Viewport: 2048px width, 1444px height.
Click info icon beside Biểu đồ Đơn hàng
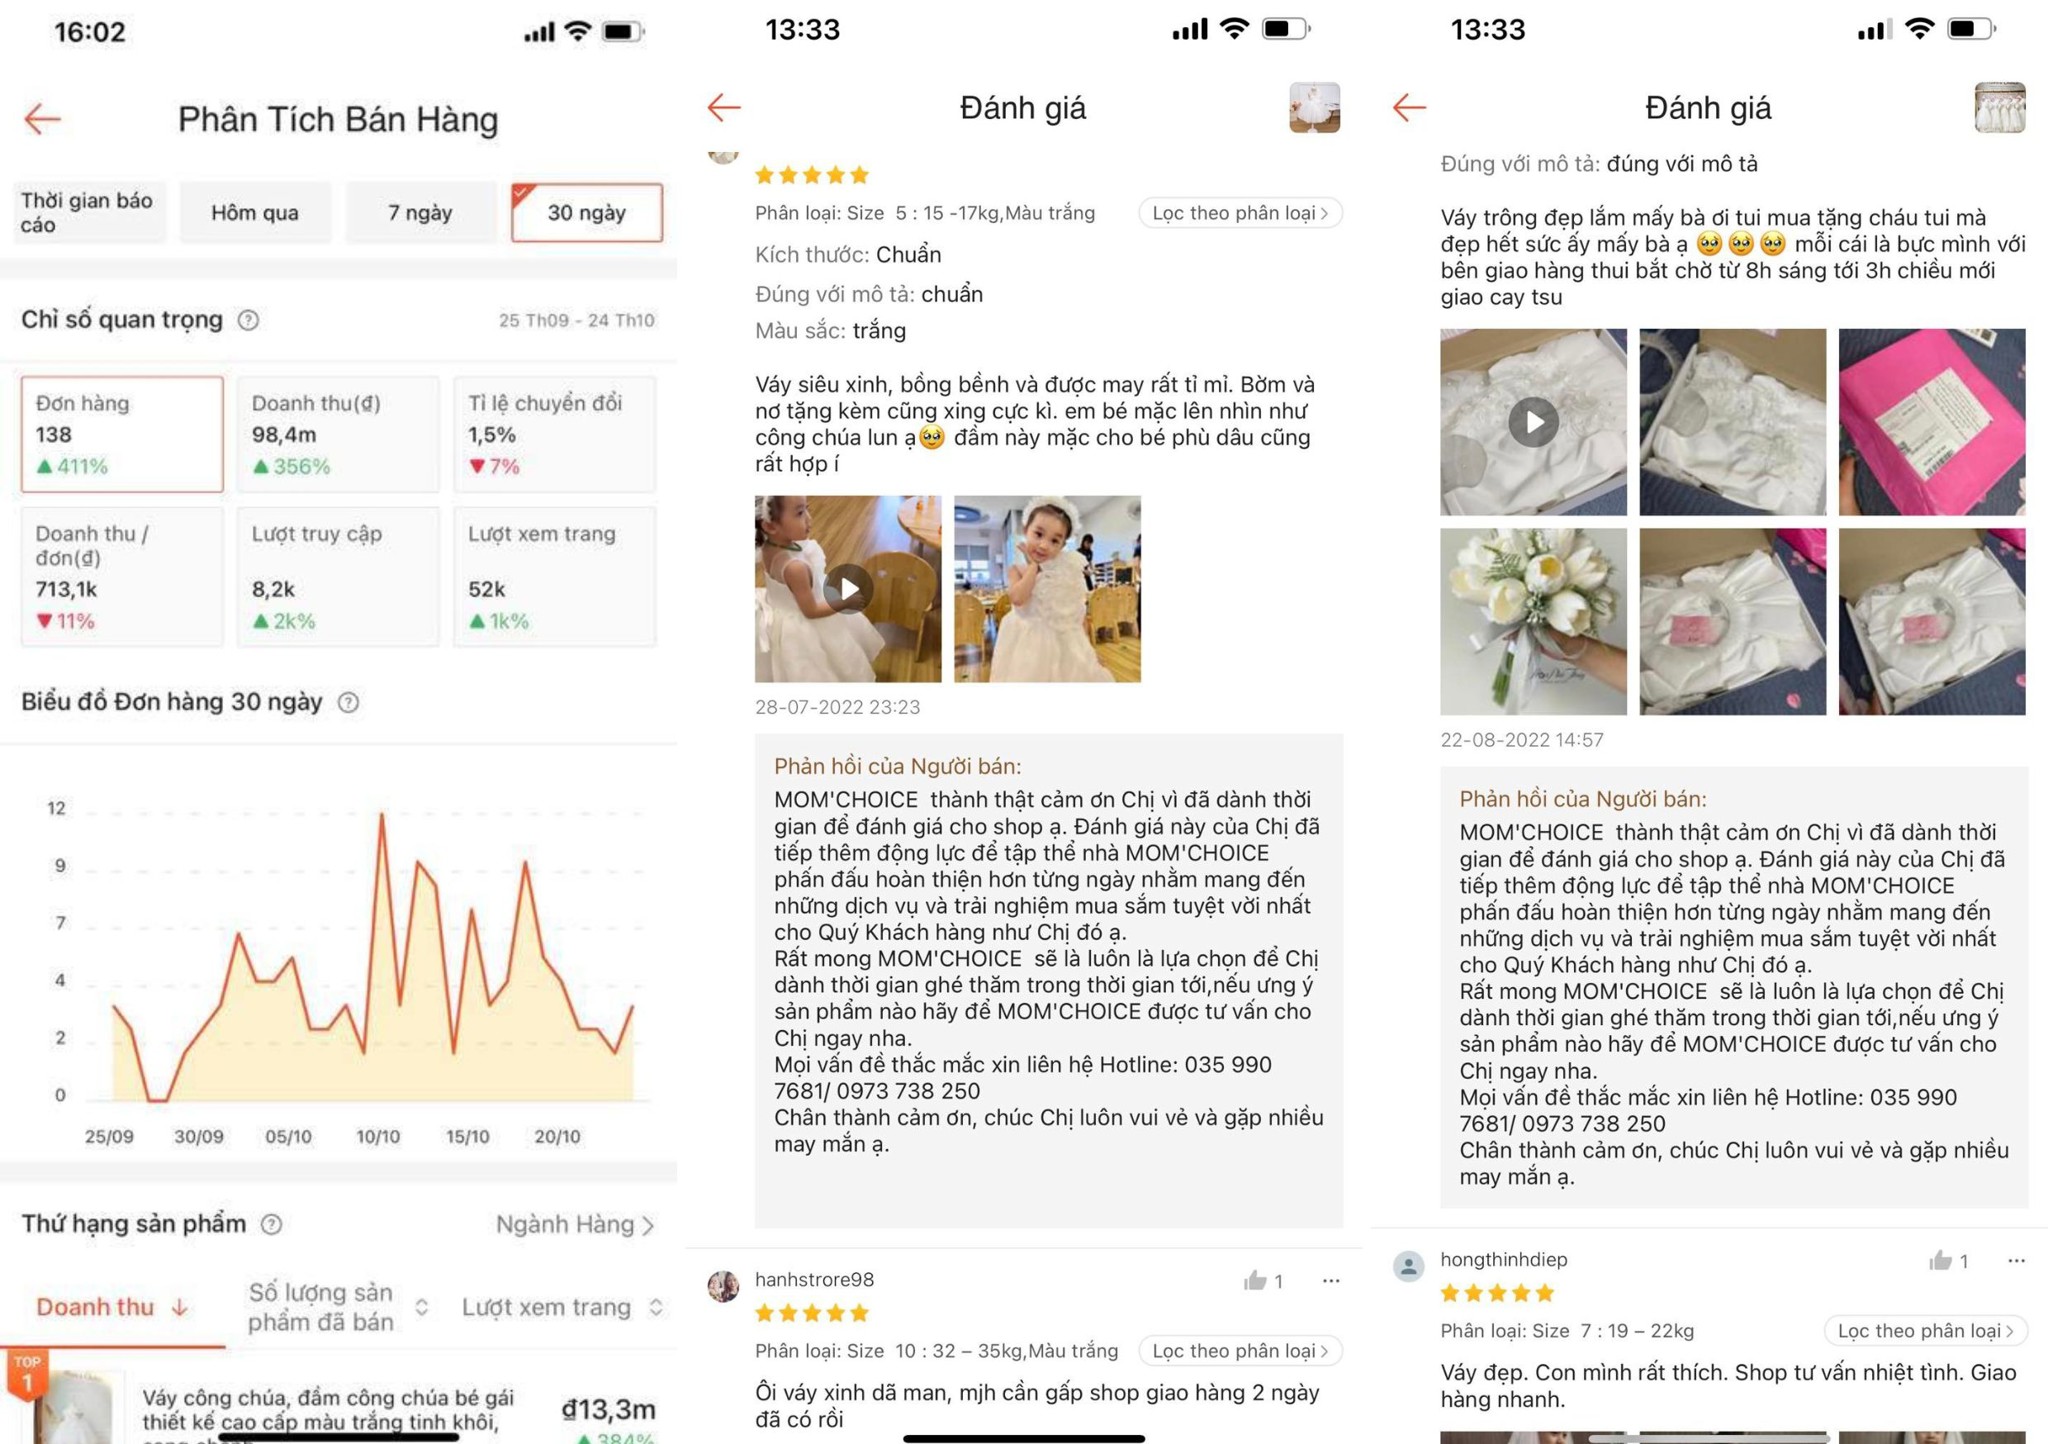click(348, 702)
